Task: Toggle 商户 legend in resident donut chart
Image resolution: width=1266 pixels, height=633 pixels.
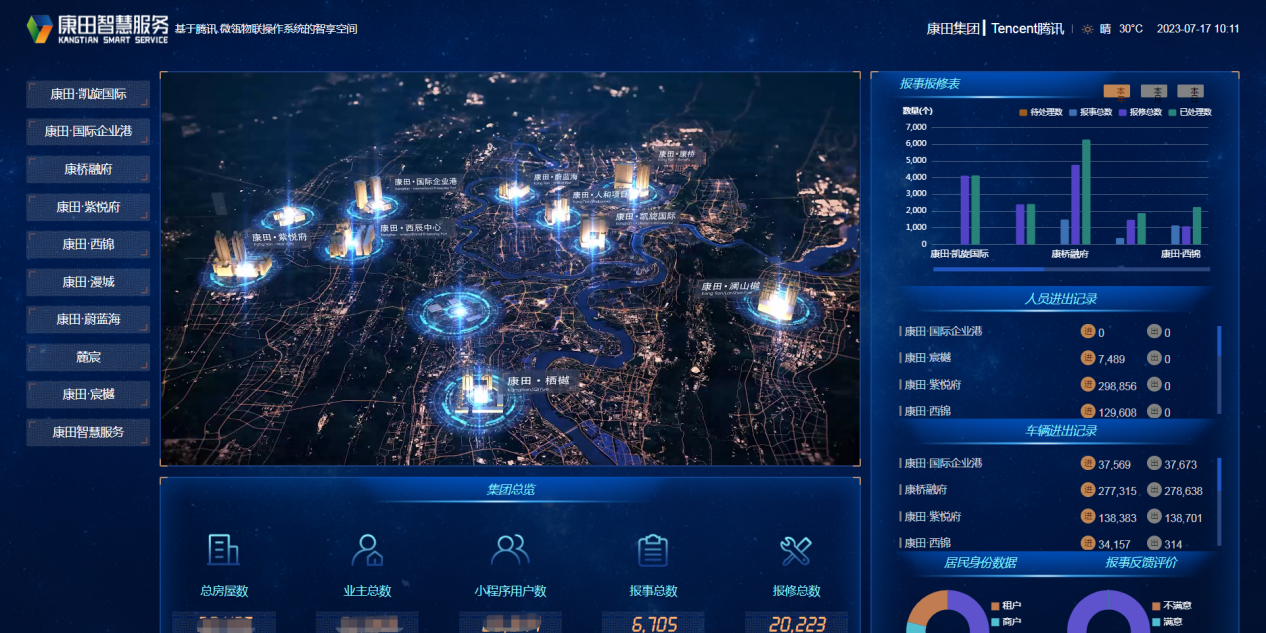Action: pyautogui.click(x=1005, y=622)
